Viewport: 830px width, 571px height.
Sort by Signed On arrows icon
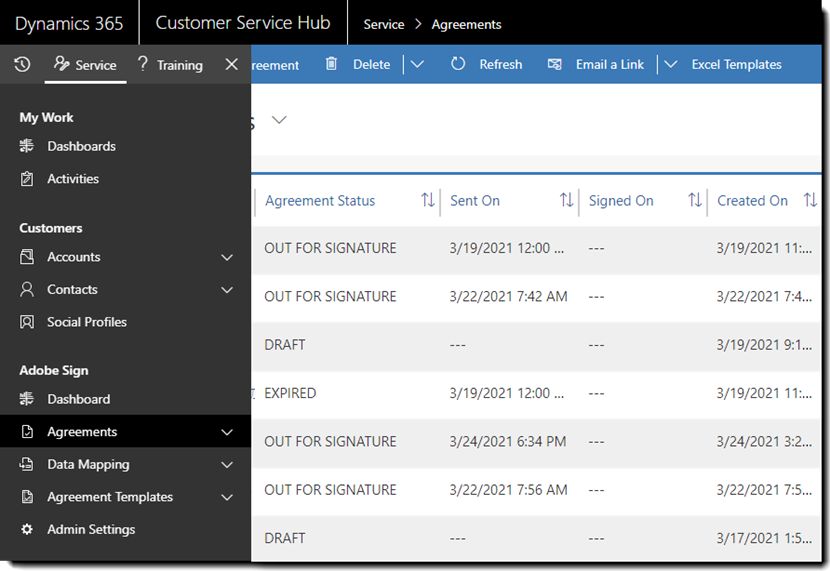(x=694, y=200)
